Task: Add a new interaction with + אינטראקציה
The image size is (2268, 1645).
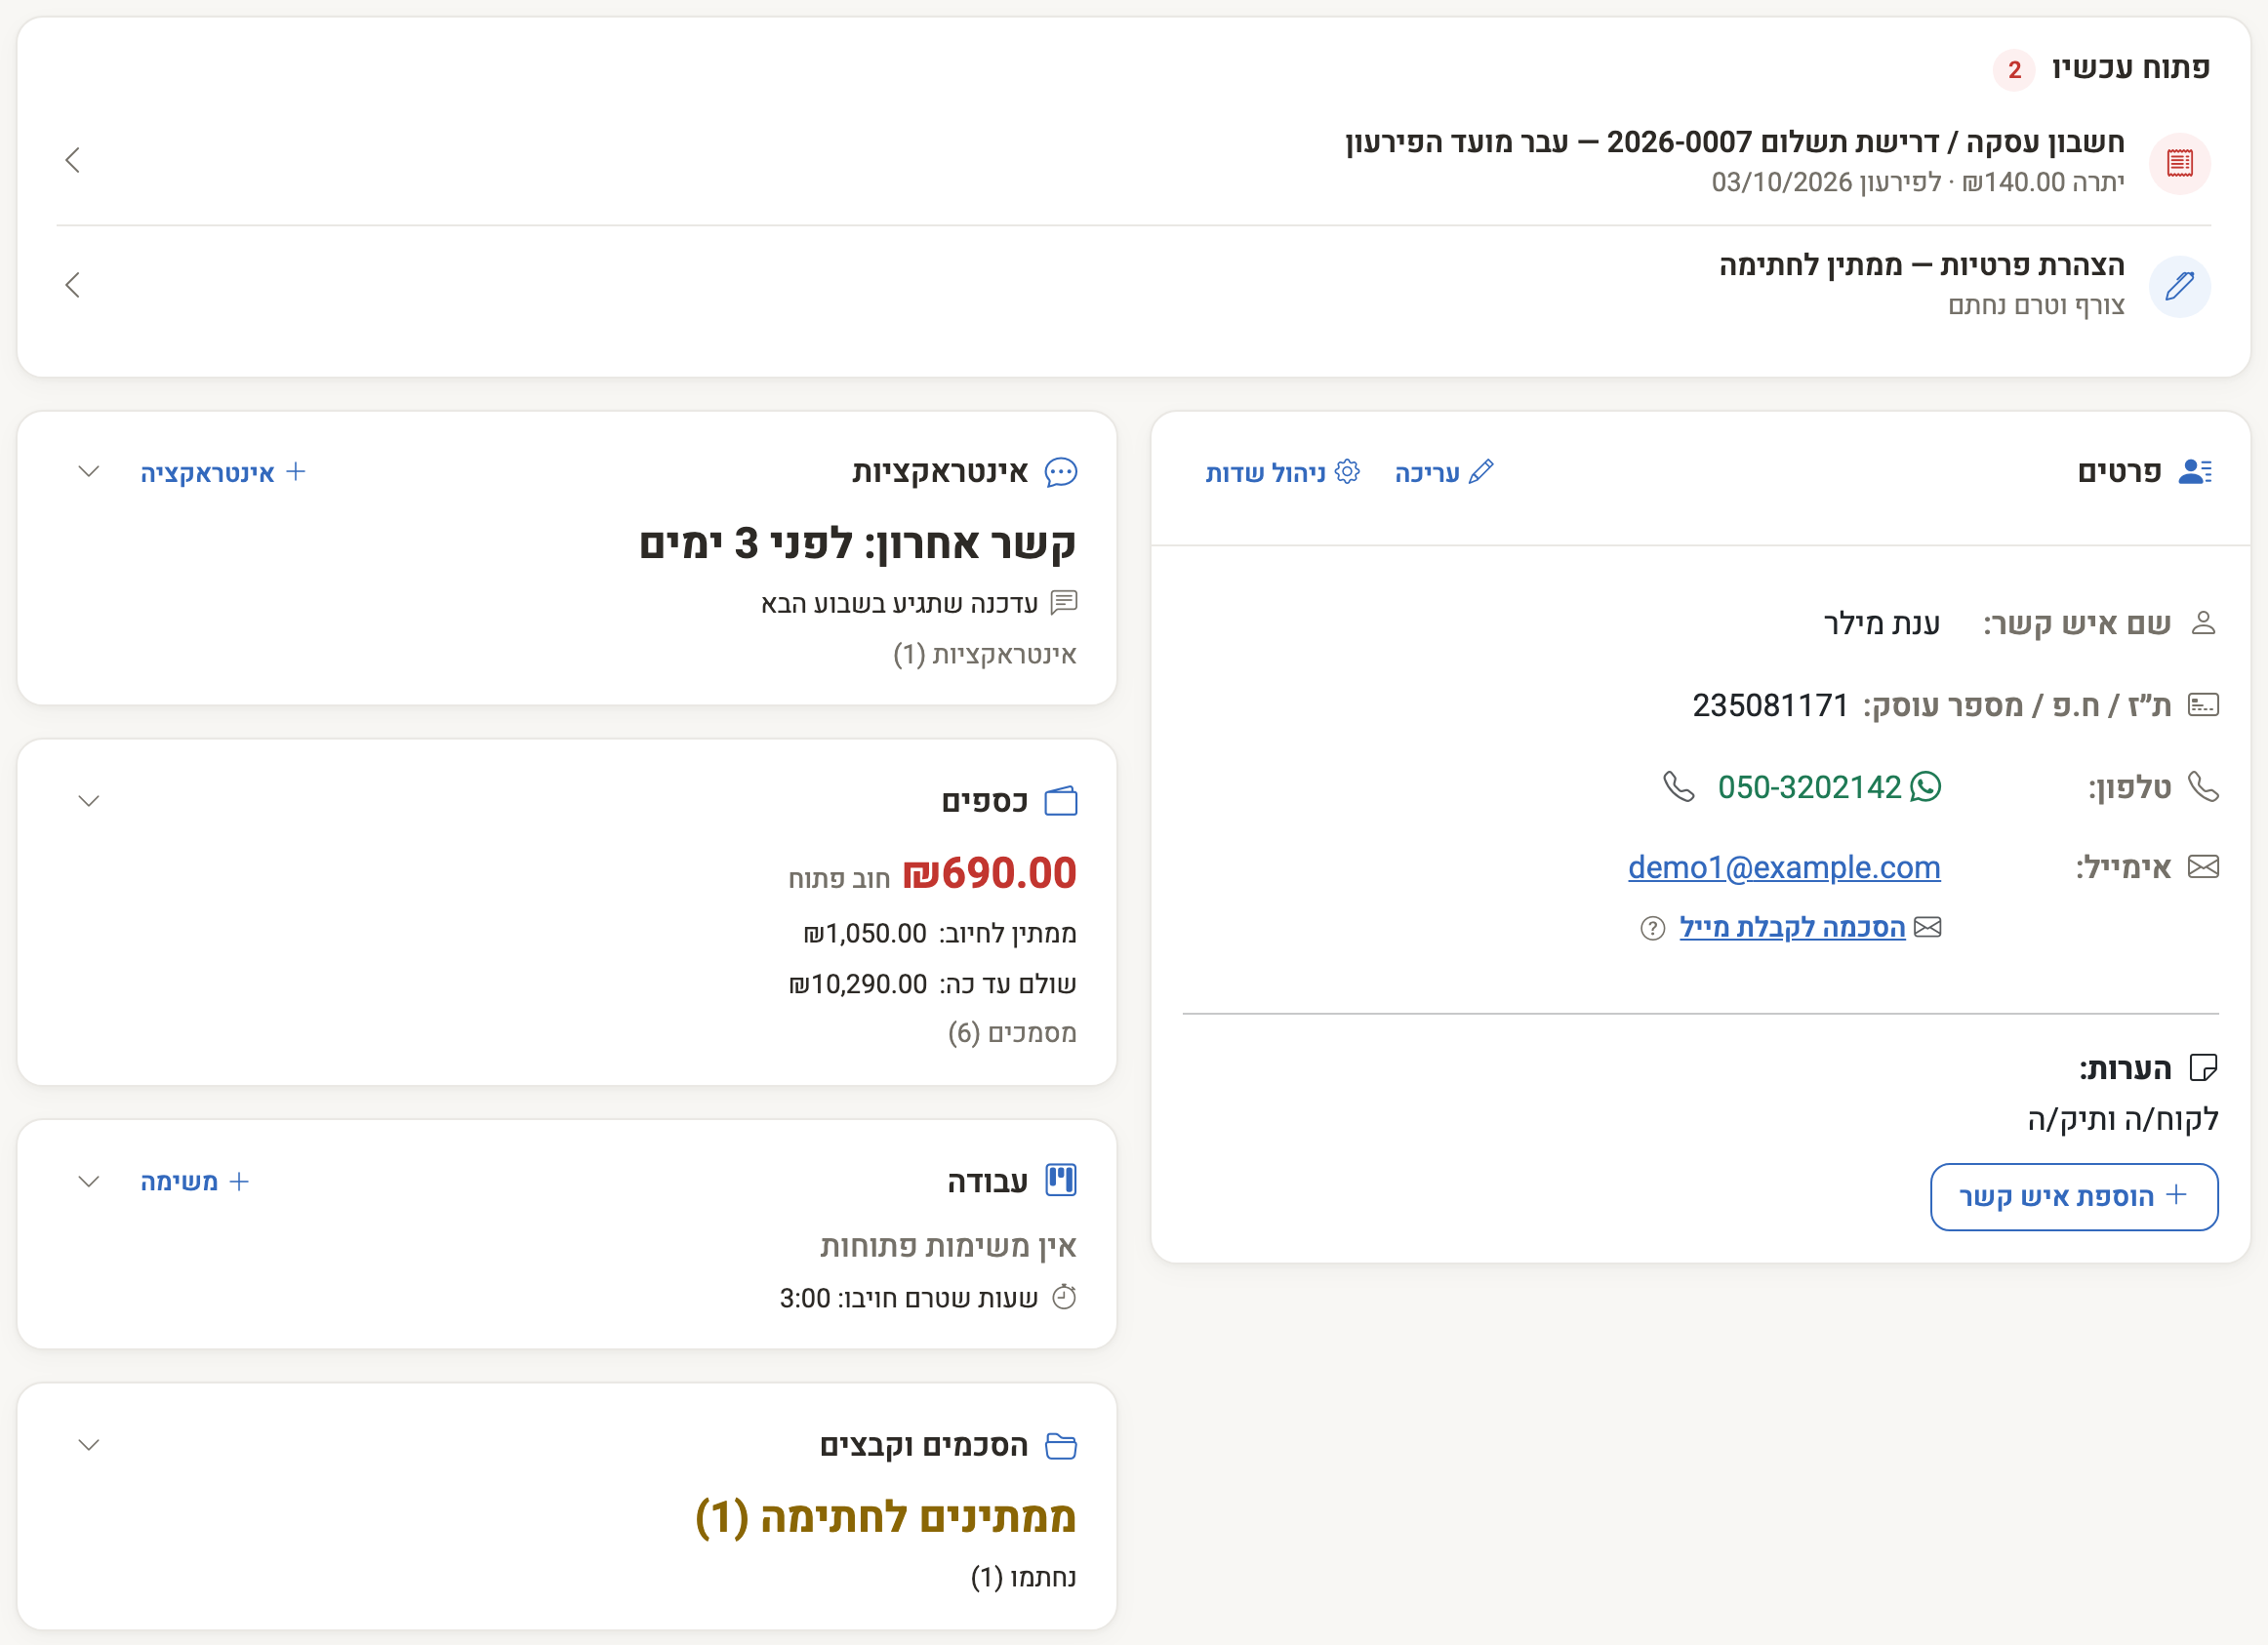Action: (222, 472)
